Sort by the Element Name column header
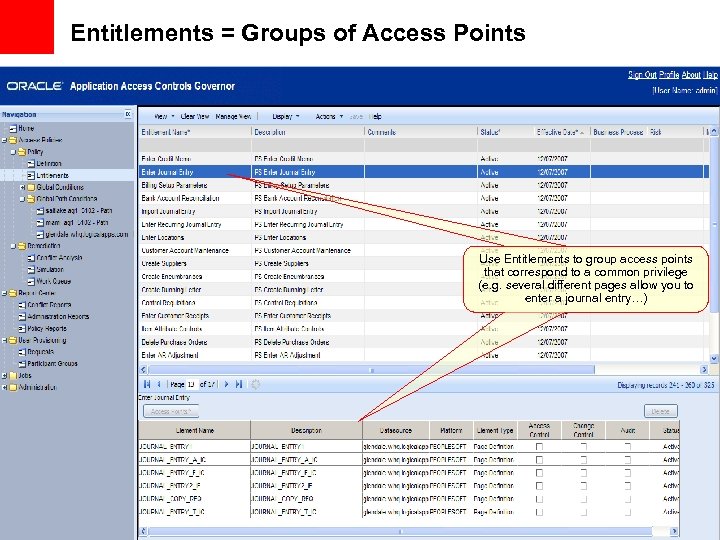The height and width of the screenshot is (540, 720). (195, 431)
